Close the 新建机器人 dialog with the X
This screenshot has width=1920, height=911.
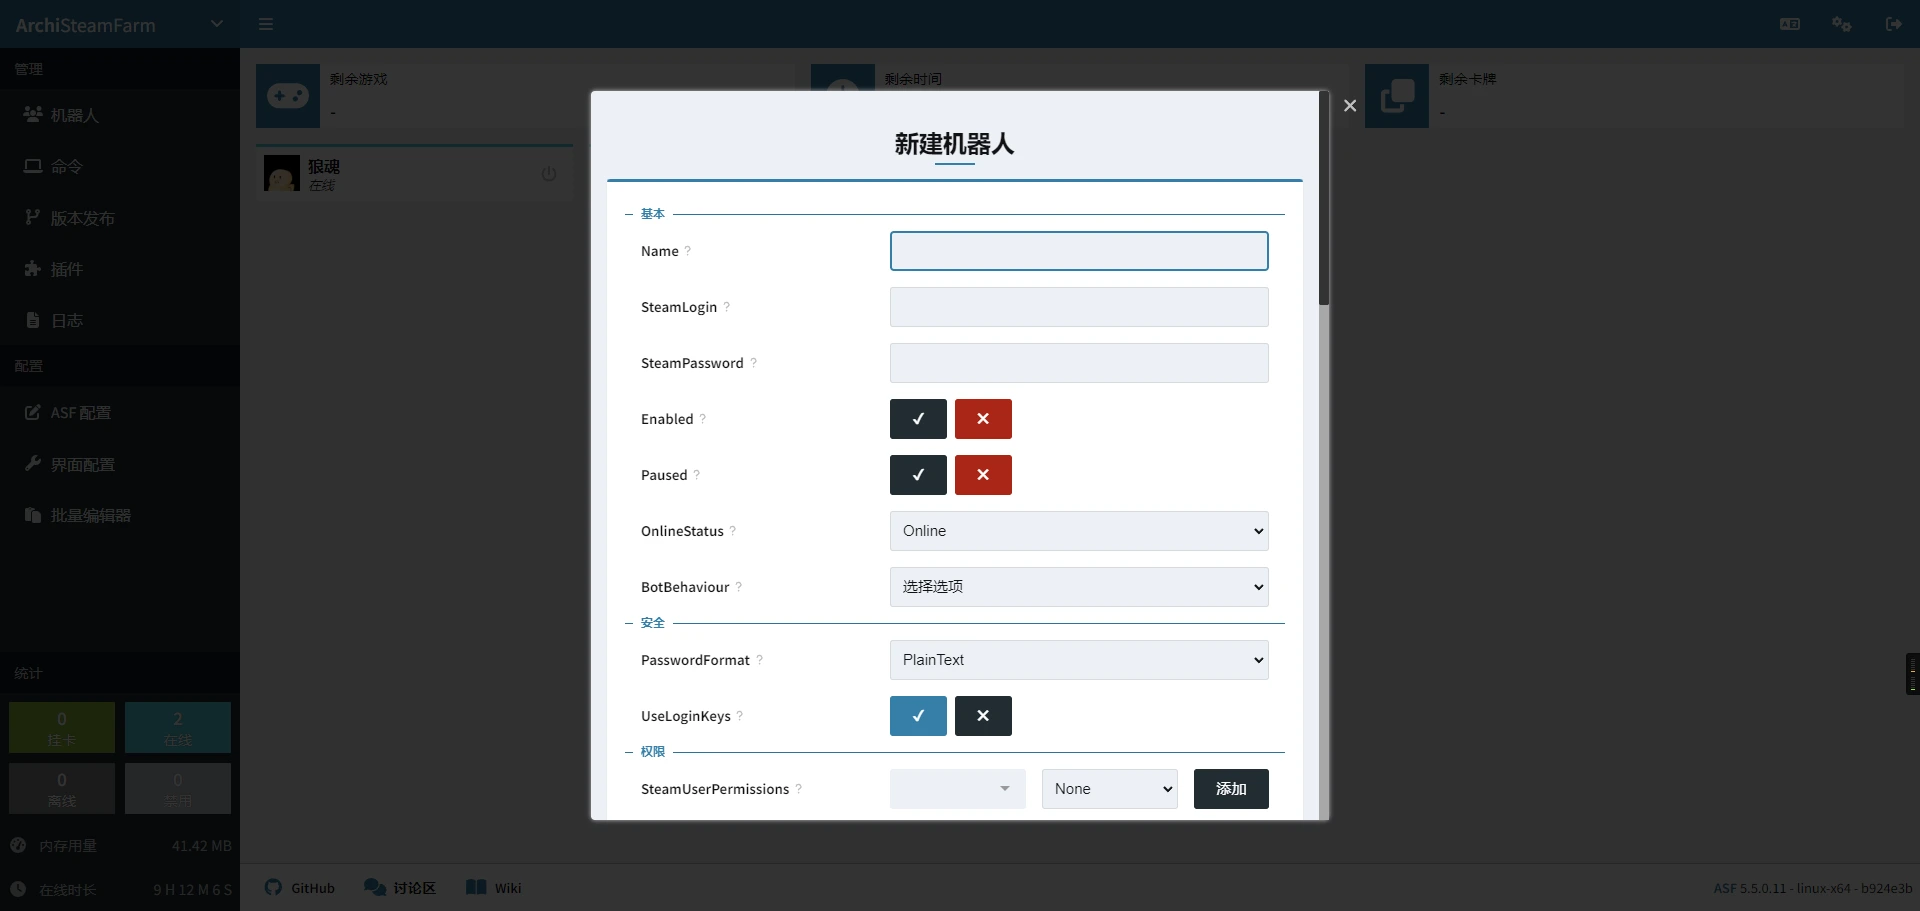click(x=1350, y=106)
